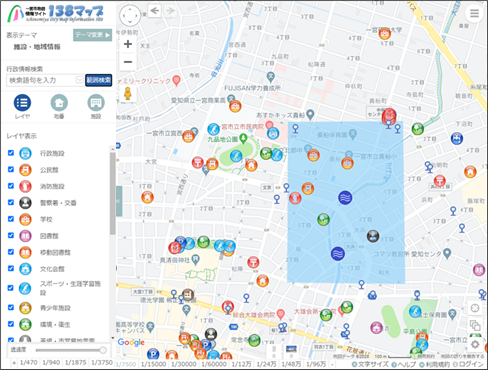Uncheck the 消防施設 layer checkbox
This screenshot has height=370, width=488.
(11, 186)
